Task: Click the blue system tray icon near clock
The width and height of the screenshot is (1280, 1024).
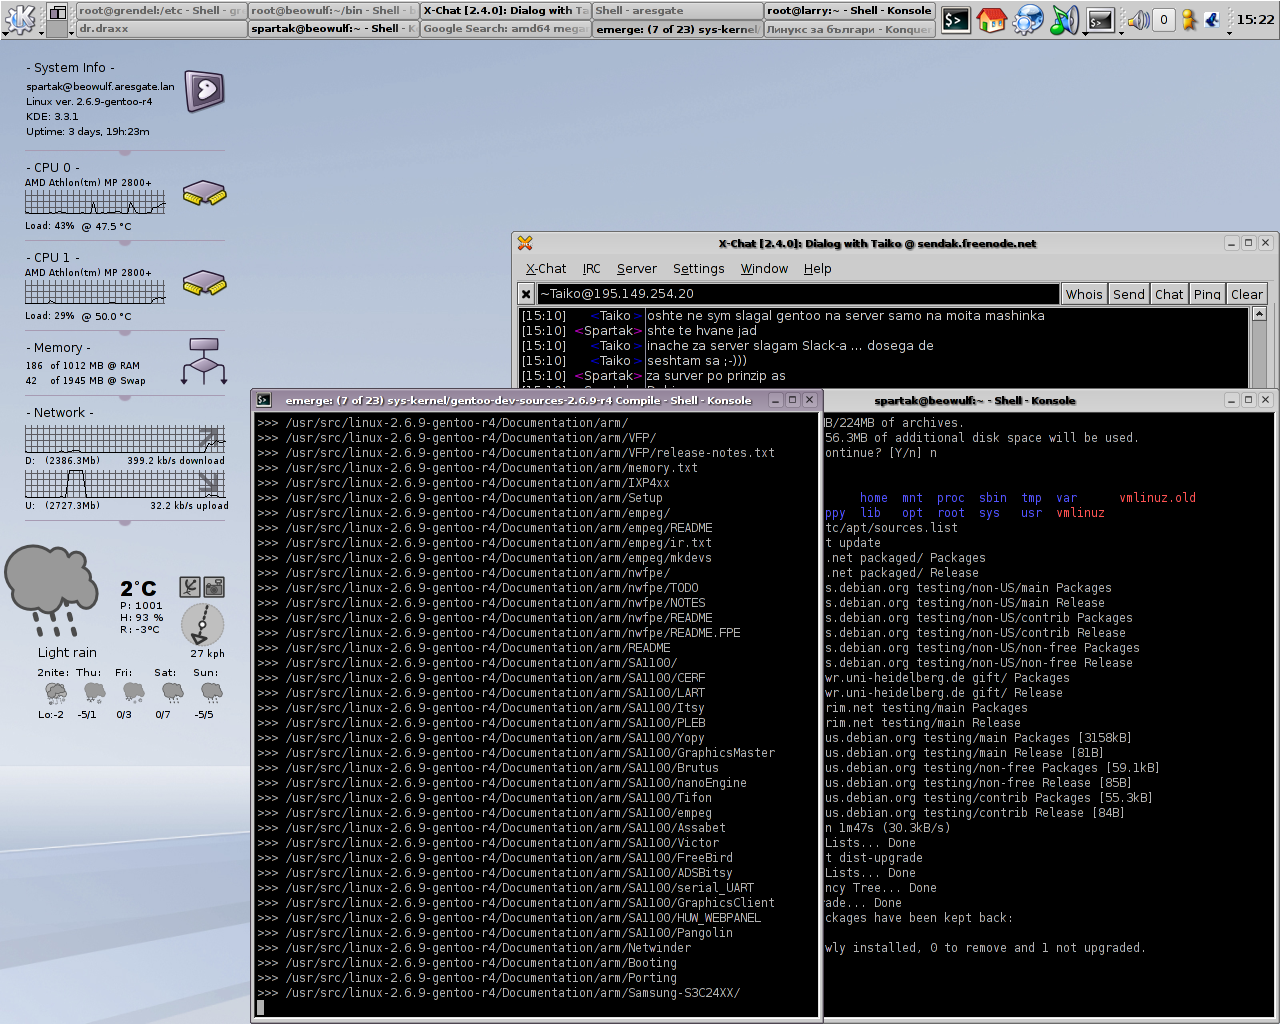Action: click(1212, 19)
